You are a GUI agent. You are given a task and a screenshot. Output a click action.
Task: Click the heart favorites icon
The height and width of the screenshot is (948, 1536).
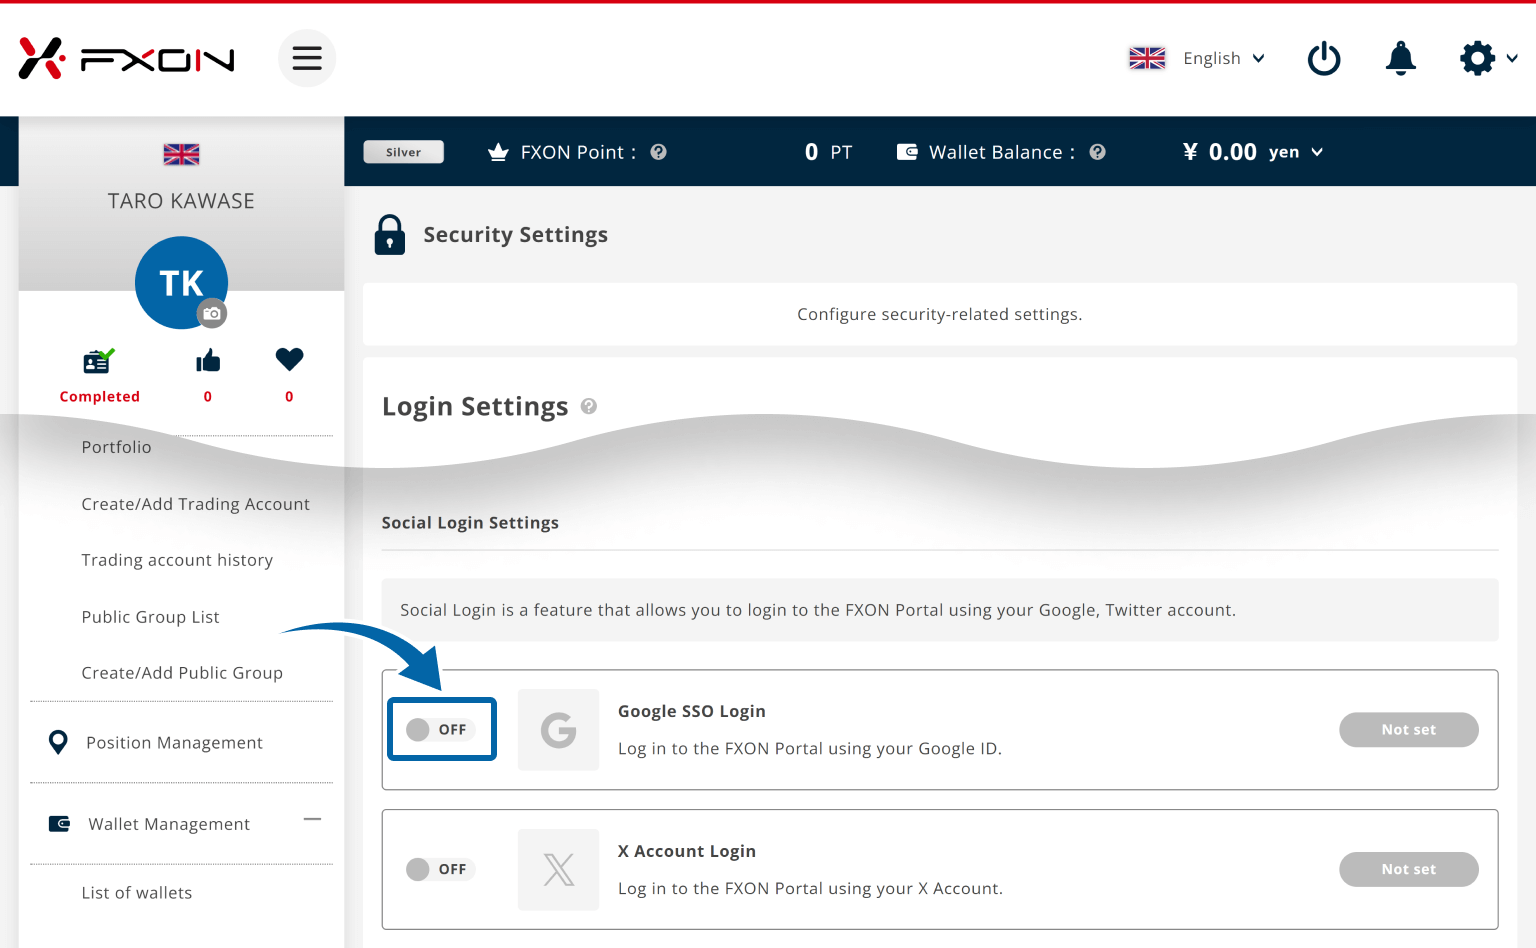[289, 359]
